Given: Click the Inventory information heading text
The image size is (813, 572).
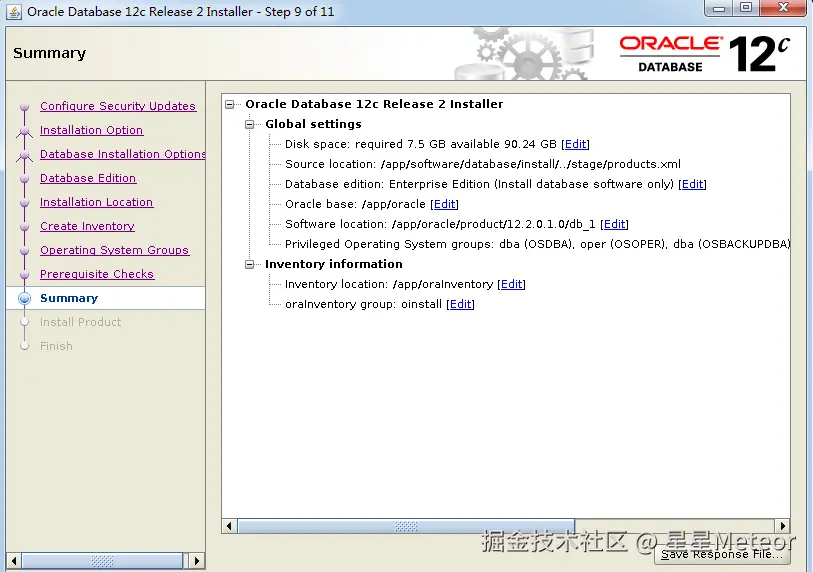Looking at the screenshot, I should point(333,264).
